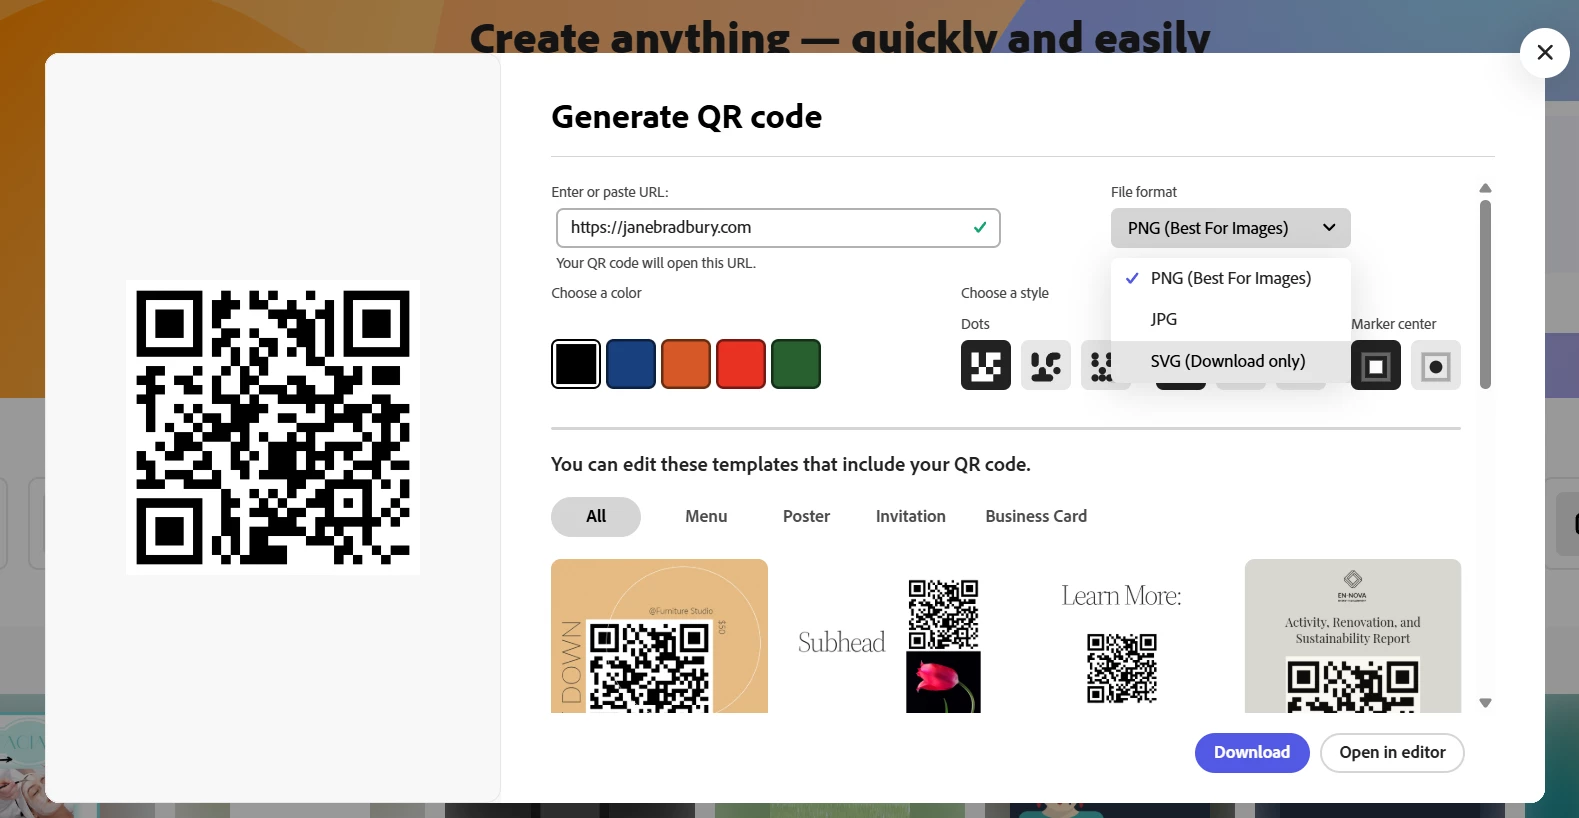
Task: Select the rounded dots style icon
Action: (x=1046, y=365)
